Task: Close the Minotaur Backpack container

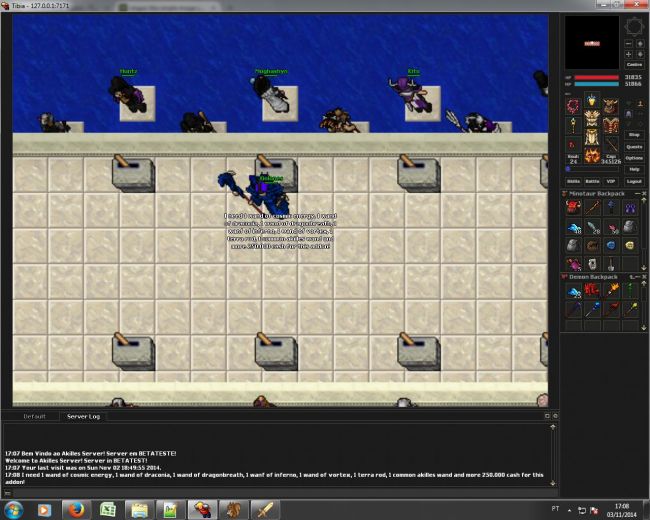Action: coord(644,194)
